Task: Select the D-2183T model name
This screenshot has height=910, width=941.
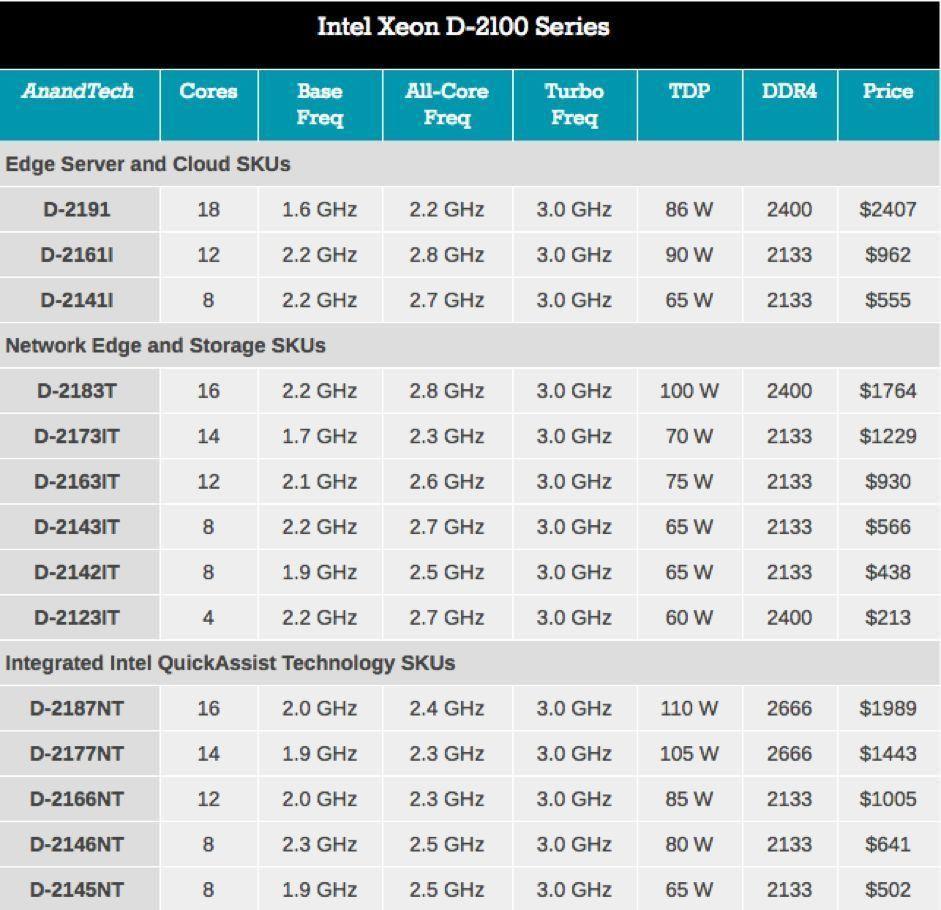Action: 77,391
